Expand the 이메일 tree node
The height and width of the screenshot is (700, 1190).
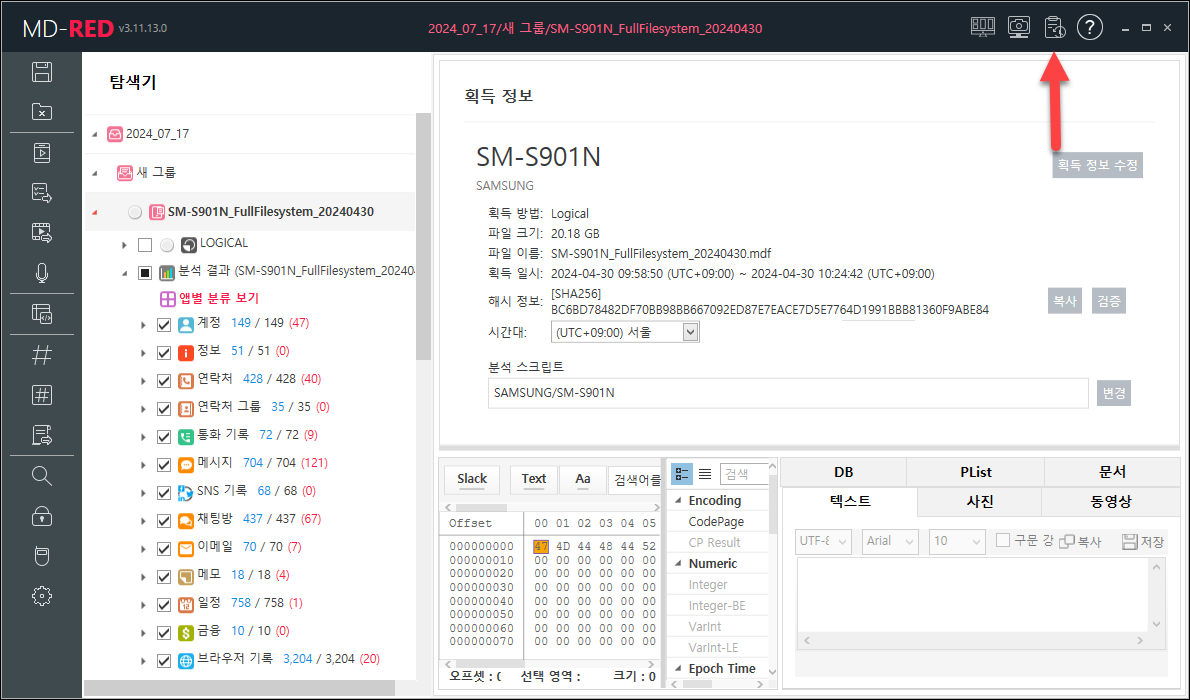point(143,550)
